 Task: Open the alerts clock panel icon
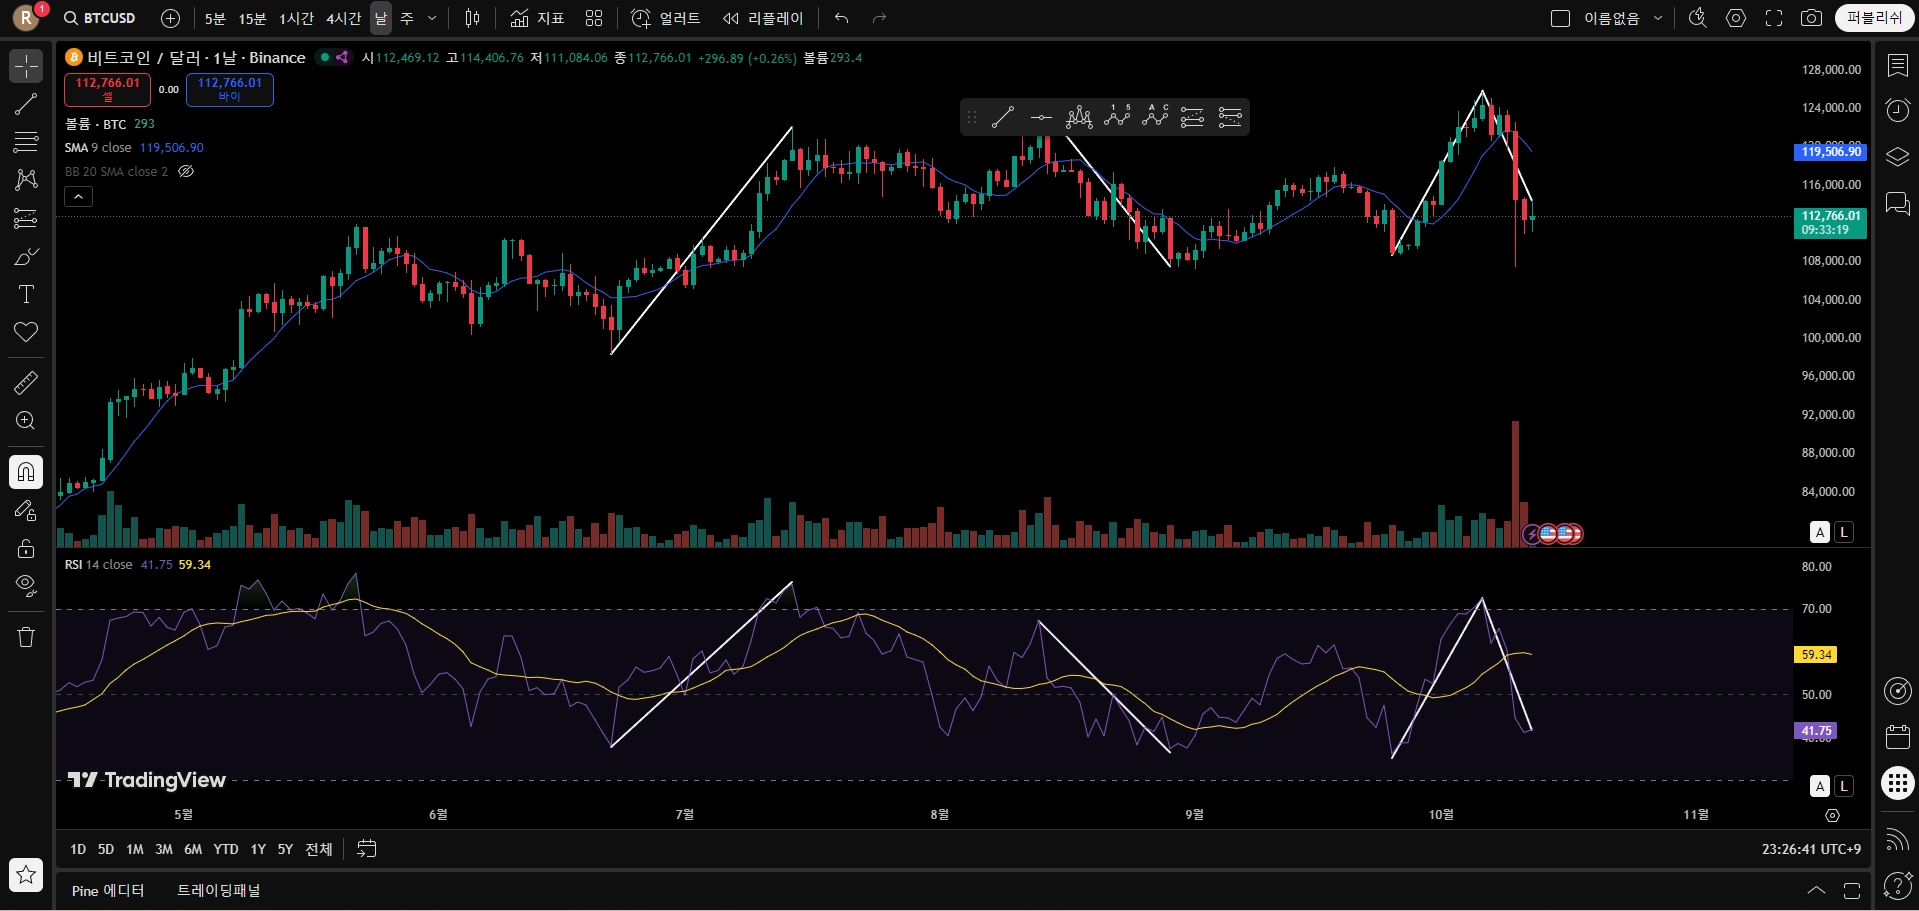[1897, 110]
